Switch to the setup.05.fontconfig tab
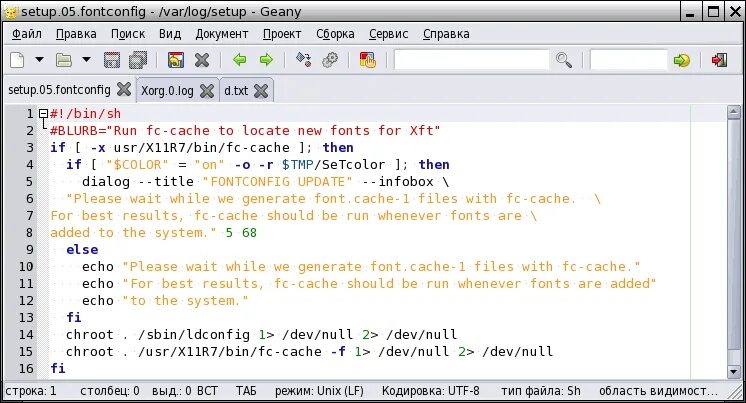The width and height of the screenshot is (746, 403). click(59, 89)
